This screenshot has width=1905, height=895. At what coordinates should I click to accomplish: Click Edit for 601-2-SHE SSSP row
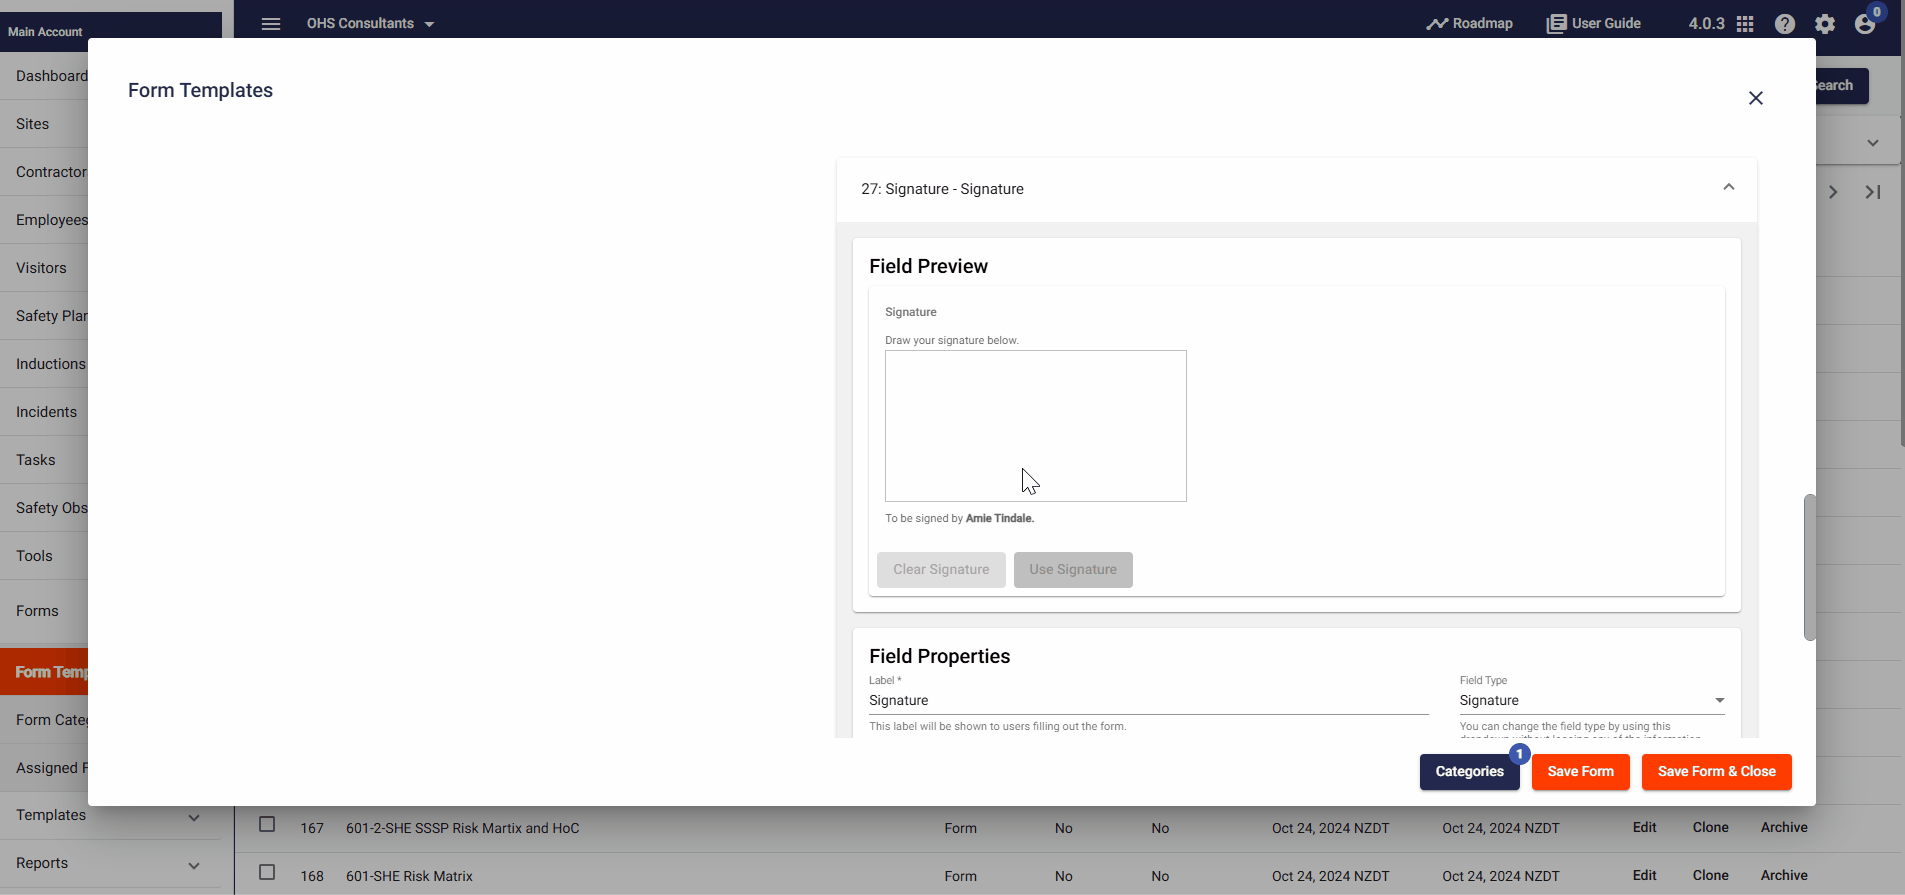coord(1645,827)
